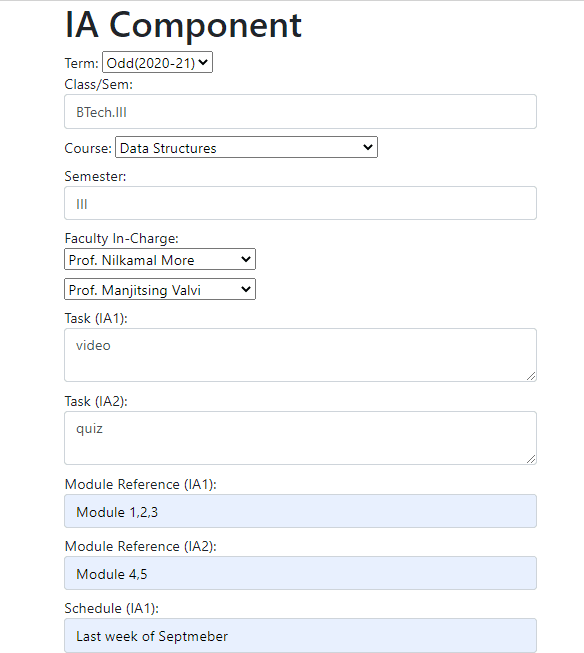This screenshot has height=653, width=584.
Task: Click the Faculty In-Charge label
Action: [x=122, y=239]
